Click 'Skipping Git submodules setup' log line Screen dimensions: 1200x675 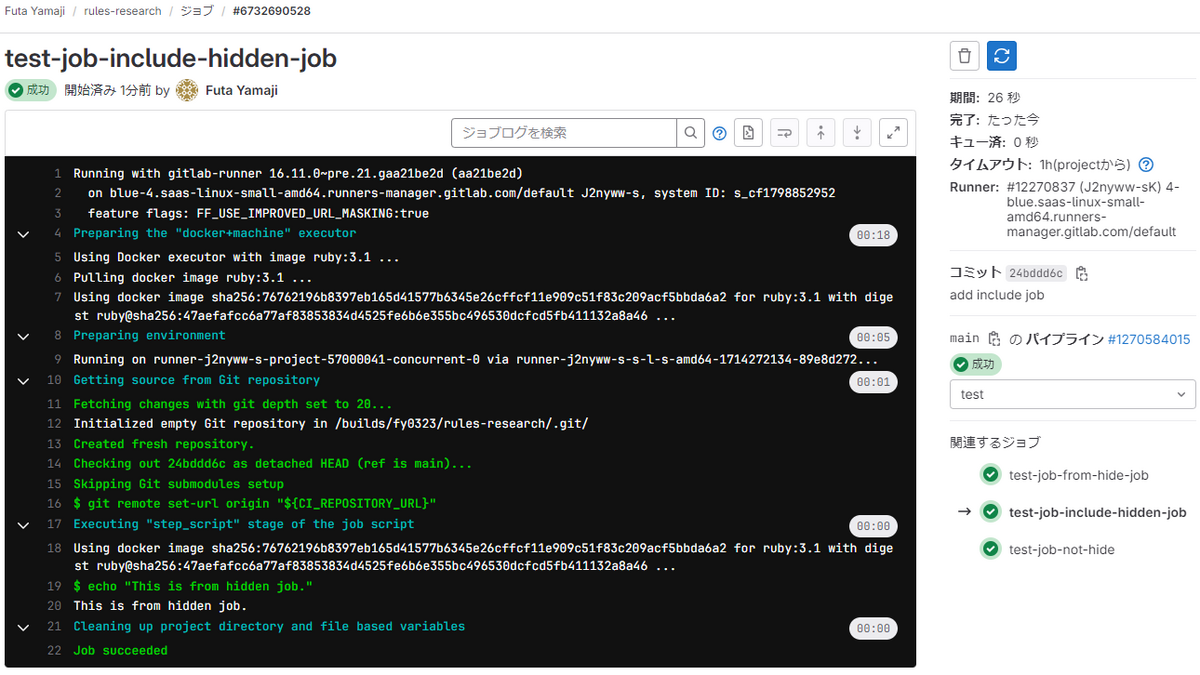pos(178,484)
